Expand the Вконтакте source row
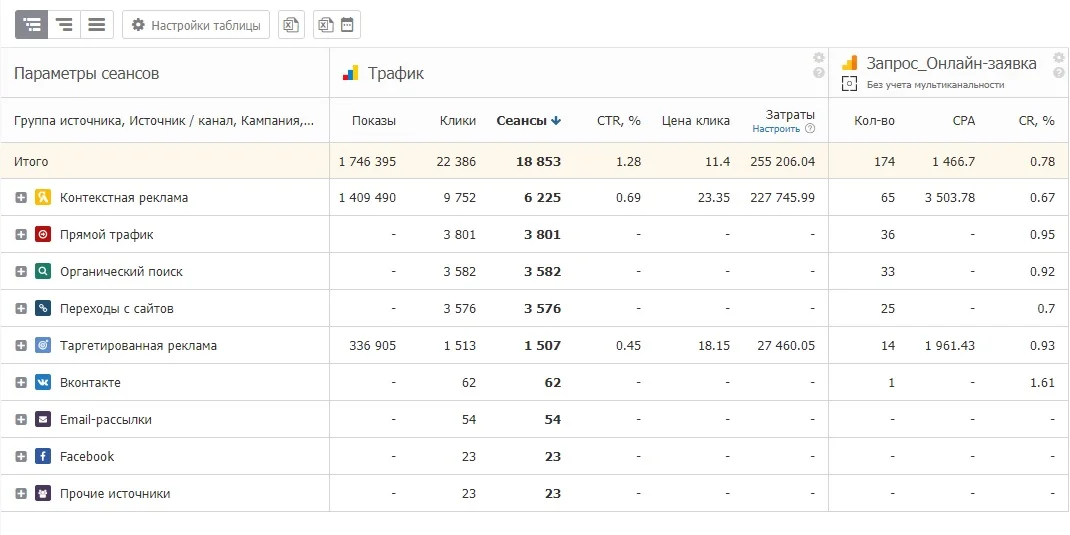The image size is (1070, 535). [x=20, y=383]
